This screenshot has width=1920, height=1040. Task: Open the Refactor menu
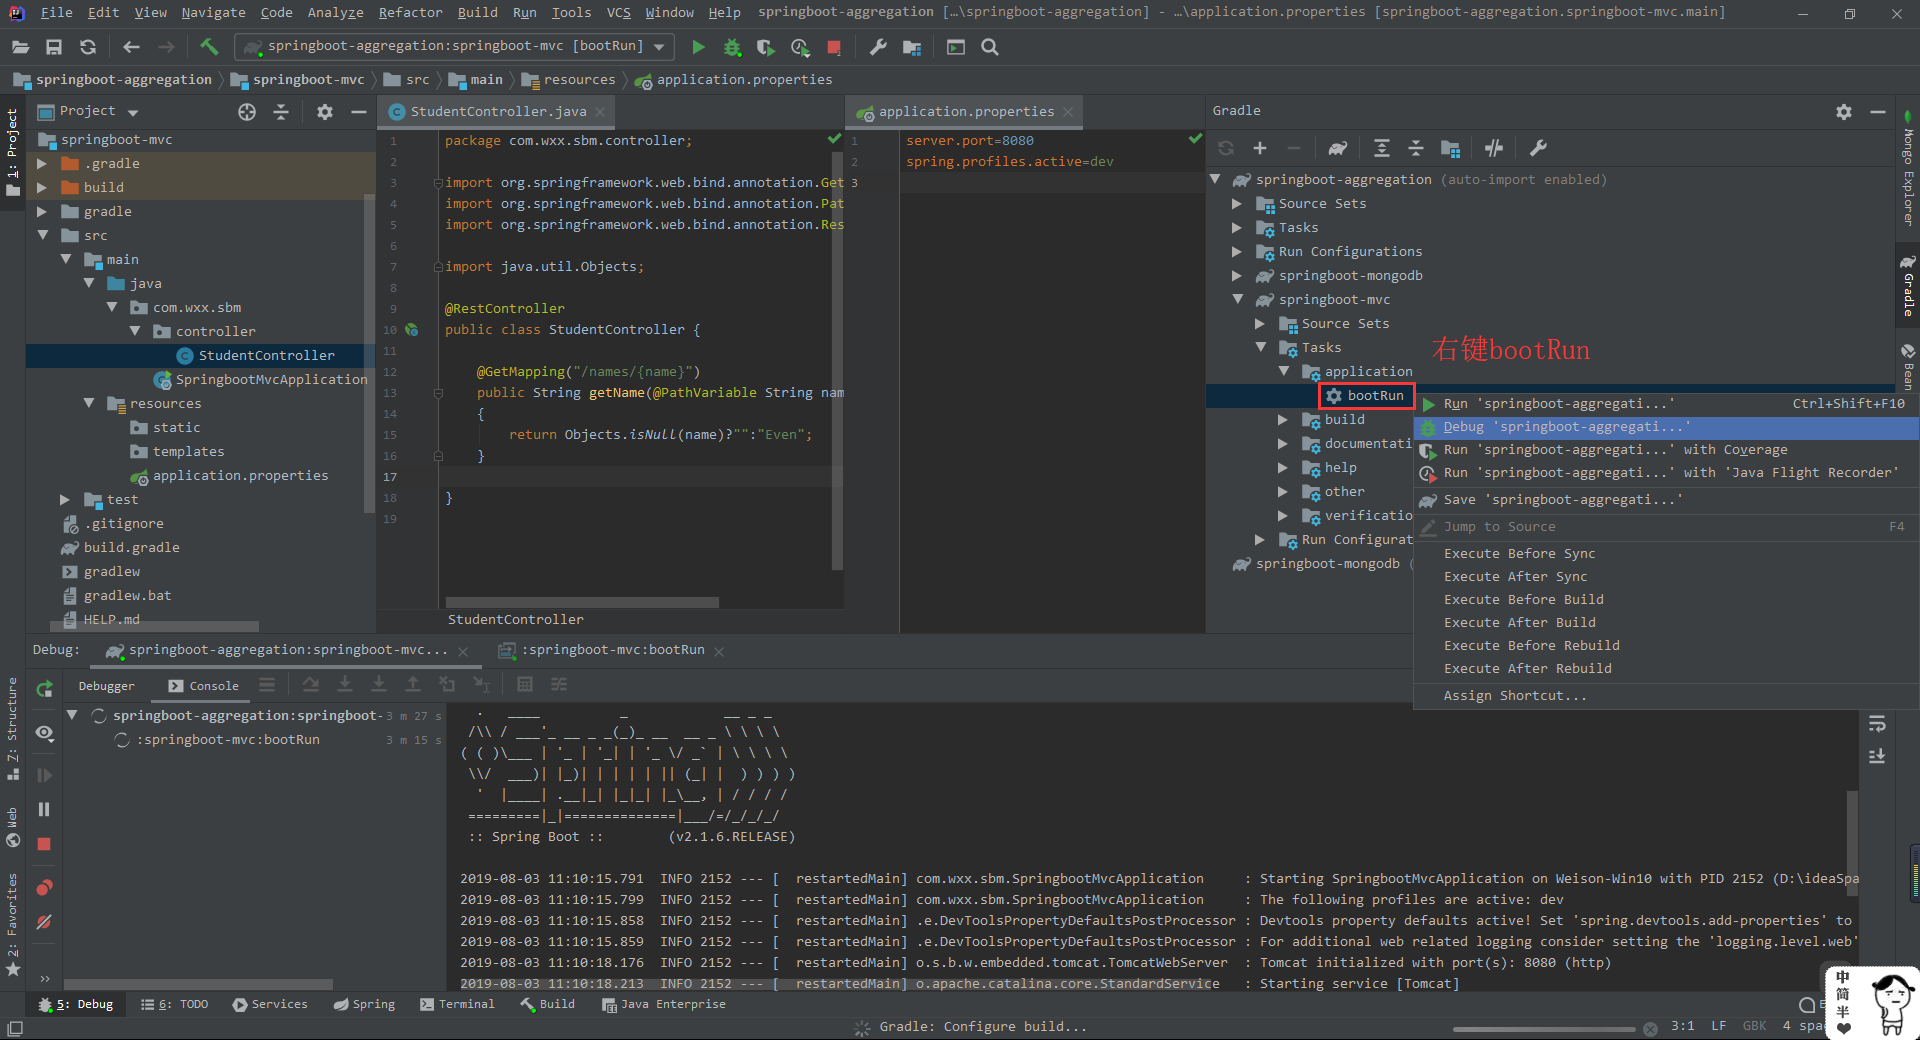(410, 13)
